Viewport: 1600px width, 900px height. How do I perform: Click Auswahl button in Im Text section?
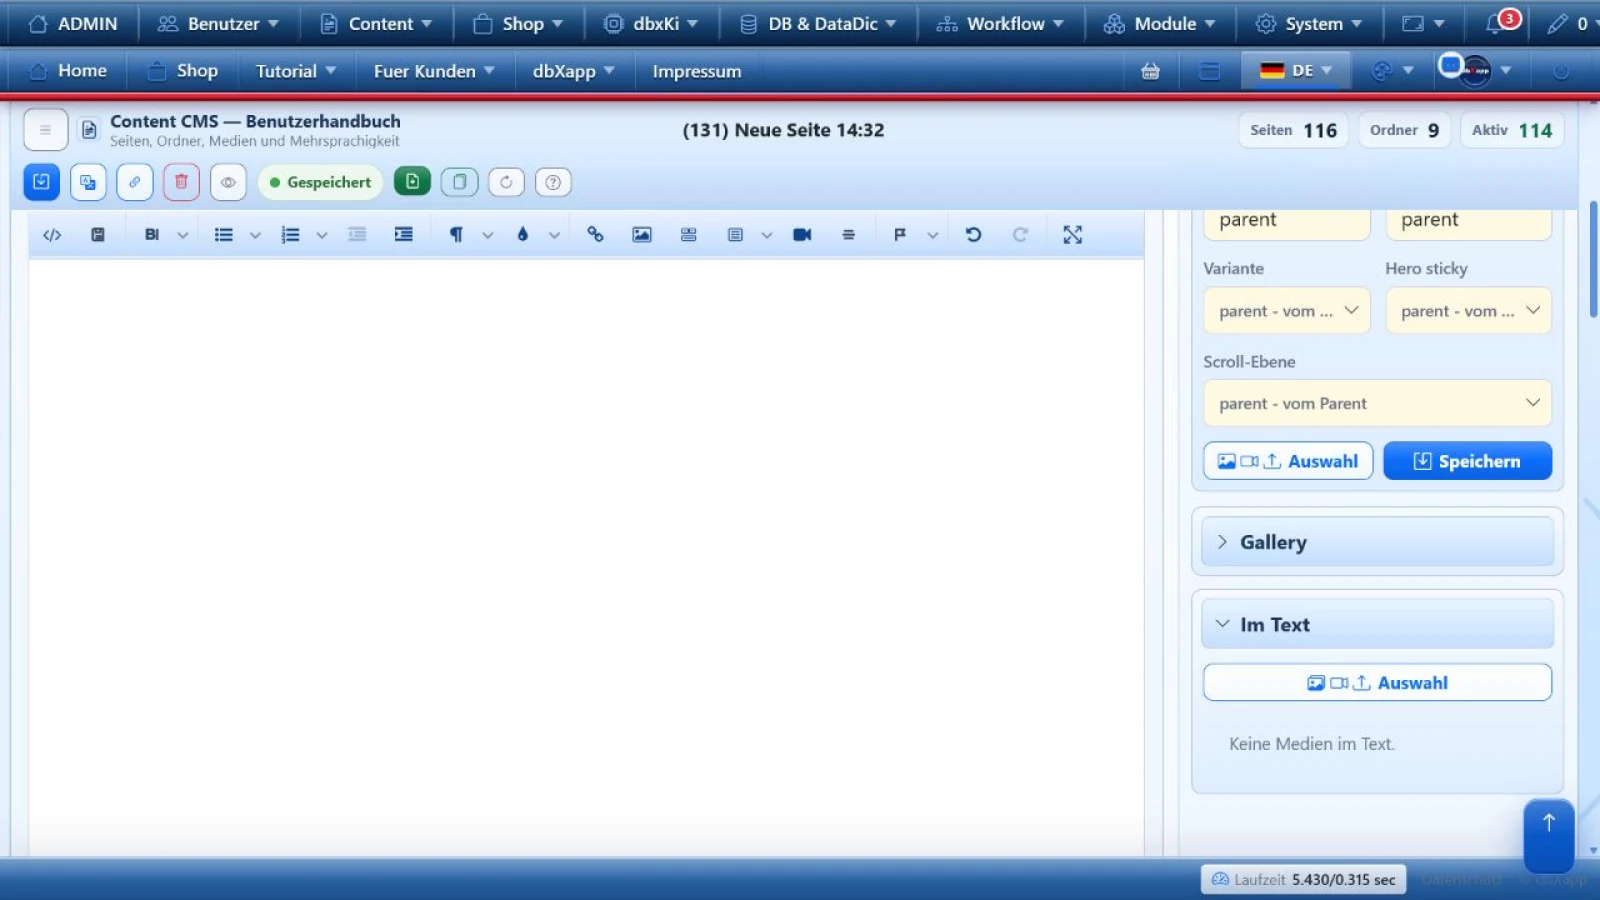click(x=1377, y=683)
